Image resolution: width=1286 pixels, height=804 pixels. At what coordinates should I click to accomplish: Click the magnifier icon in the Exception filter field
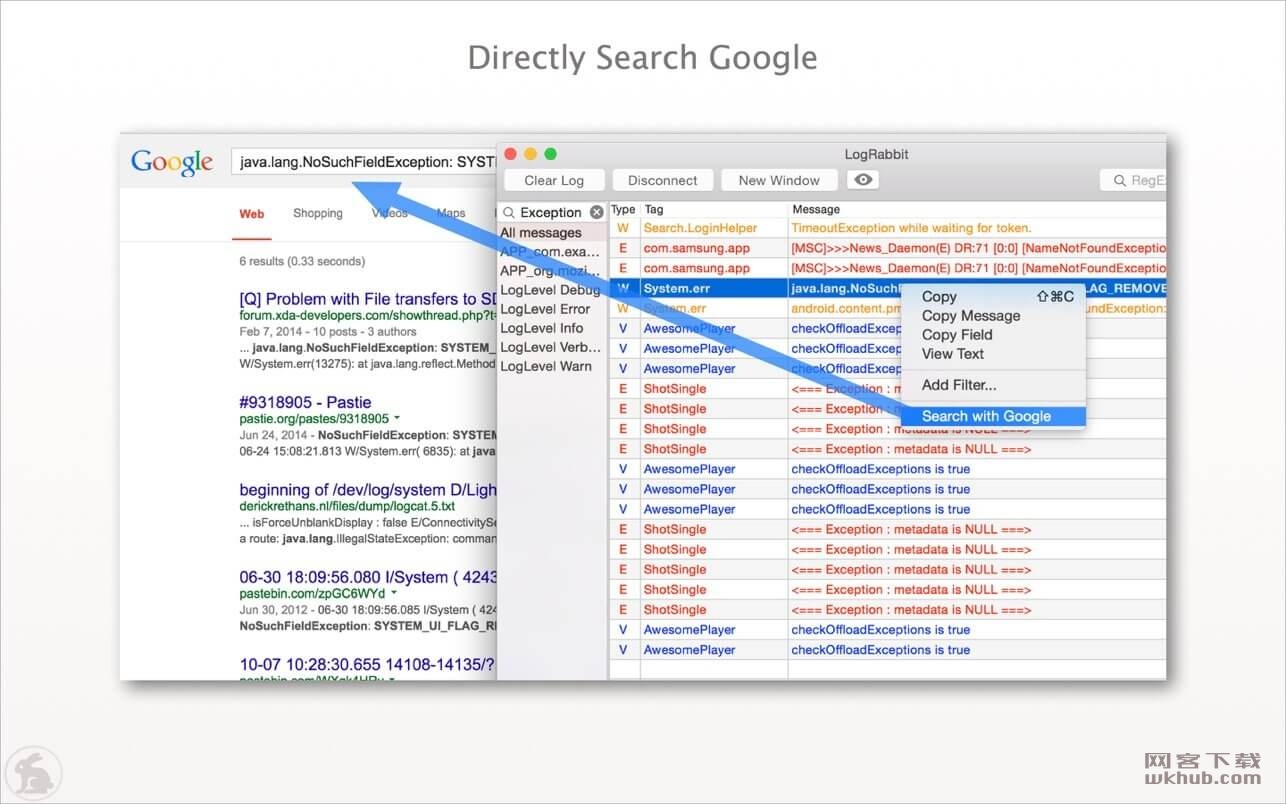tap(509, 212)
